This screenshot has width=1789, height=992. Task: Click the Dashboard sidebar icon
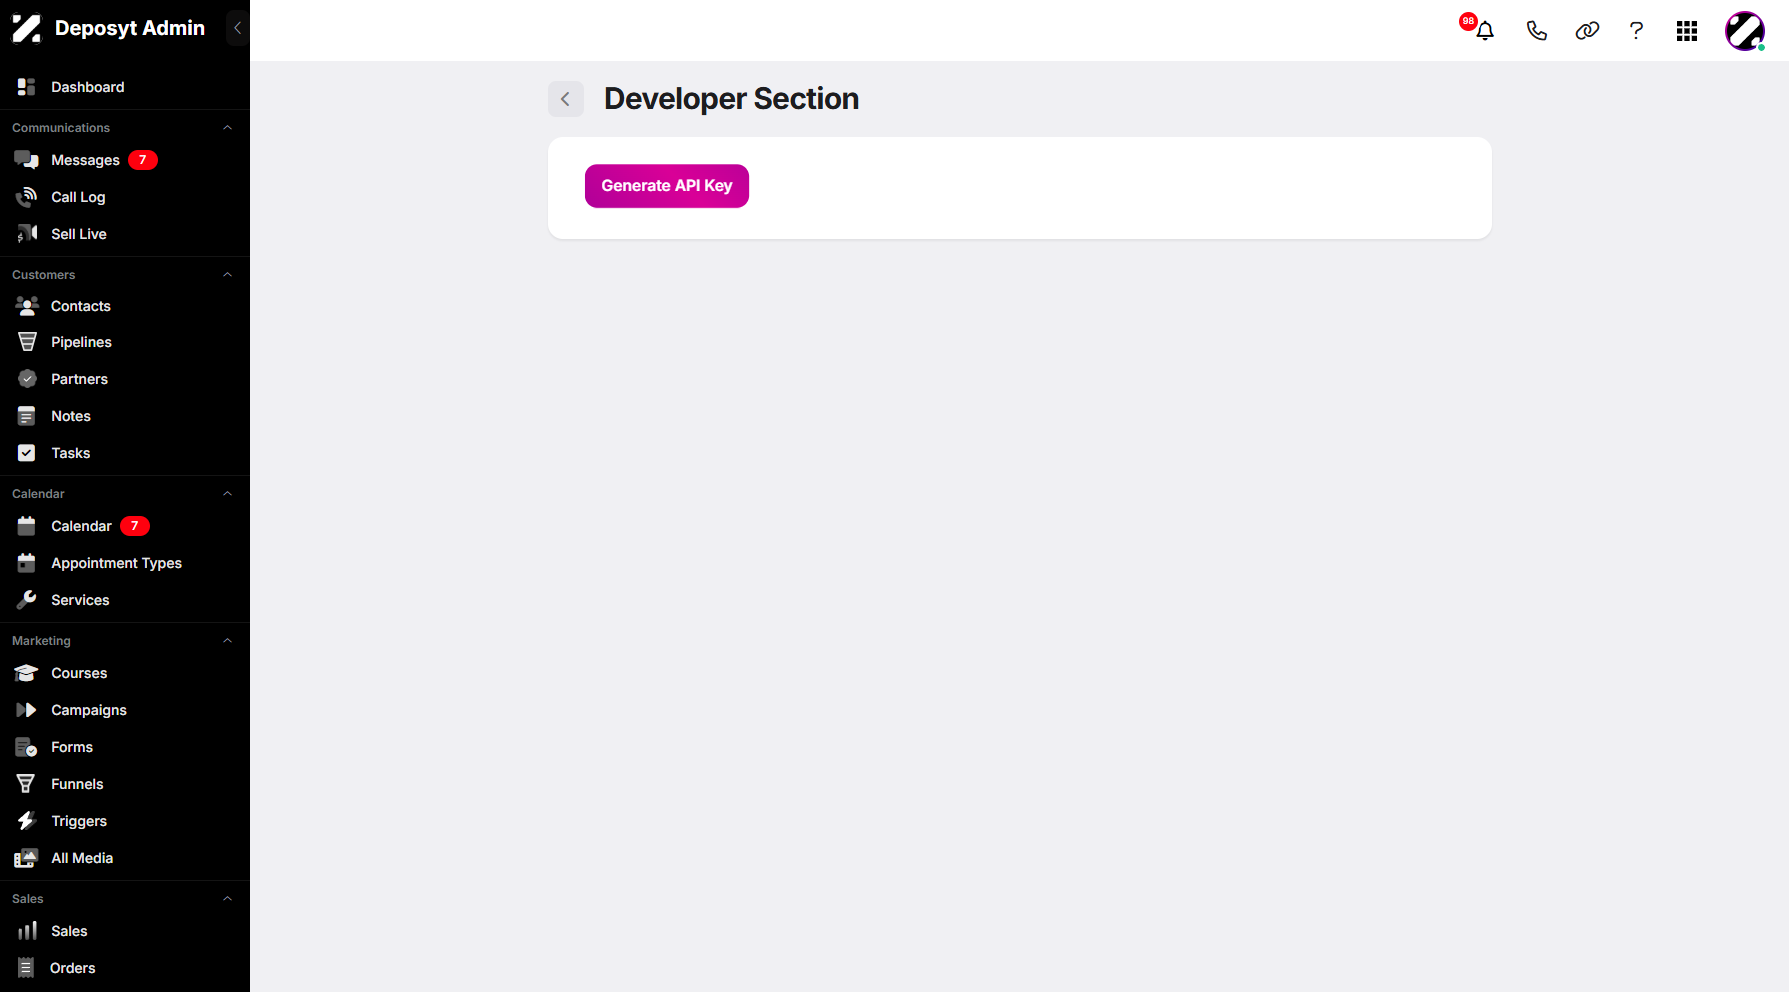[27, 87]
